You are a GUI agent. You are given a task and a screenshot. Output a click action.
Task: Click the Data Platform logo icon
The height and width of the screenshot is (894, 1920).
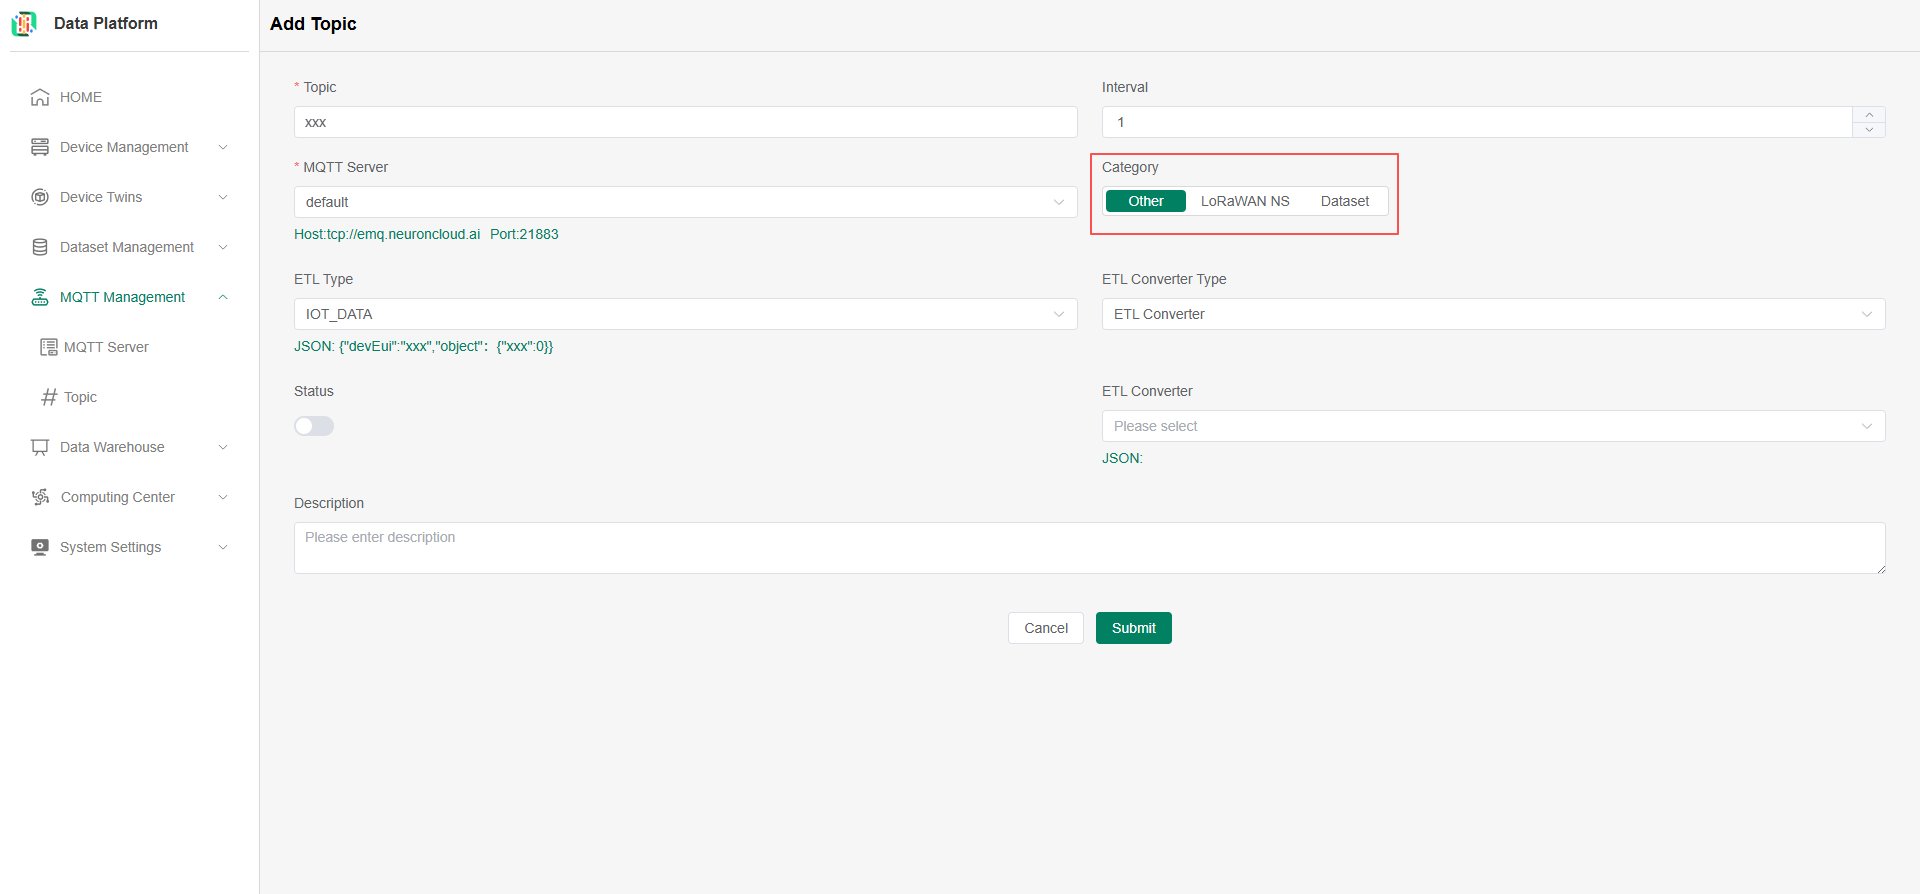click(x=24, y=23)
